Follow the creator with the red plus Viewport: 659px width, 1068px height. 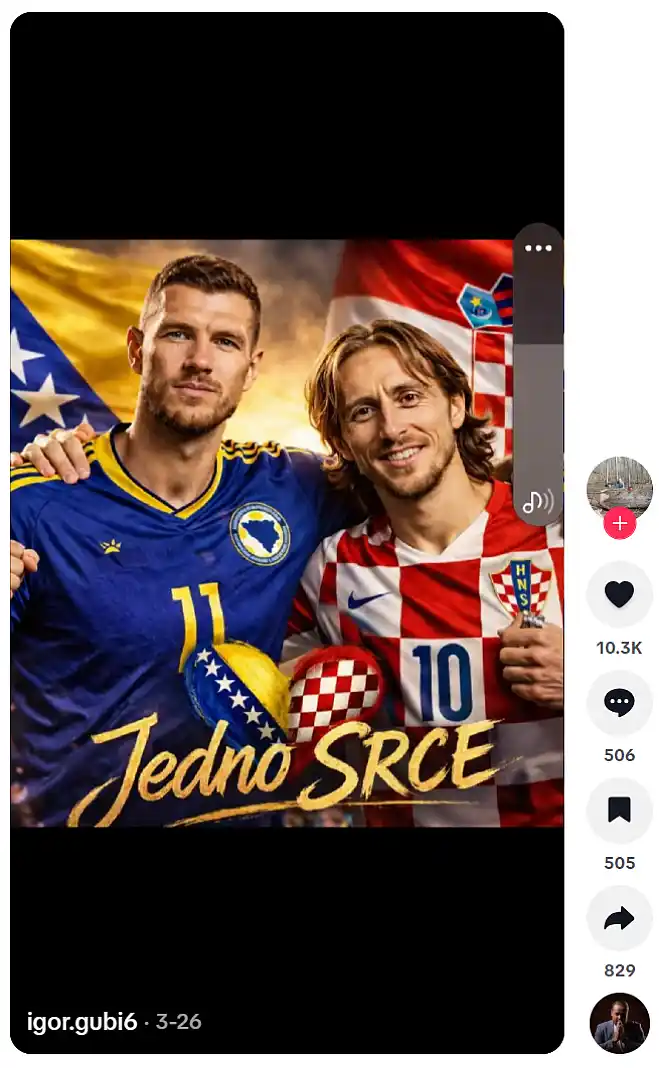(619, 524)
